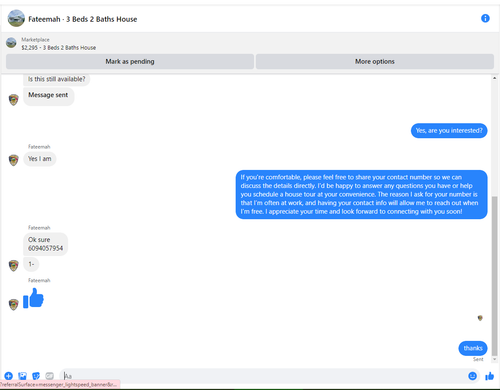Screen dimensions: 500x390
Task: Click the referralSurface URL in the status bar
Action: click(59, 385)
